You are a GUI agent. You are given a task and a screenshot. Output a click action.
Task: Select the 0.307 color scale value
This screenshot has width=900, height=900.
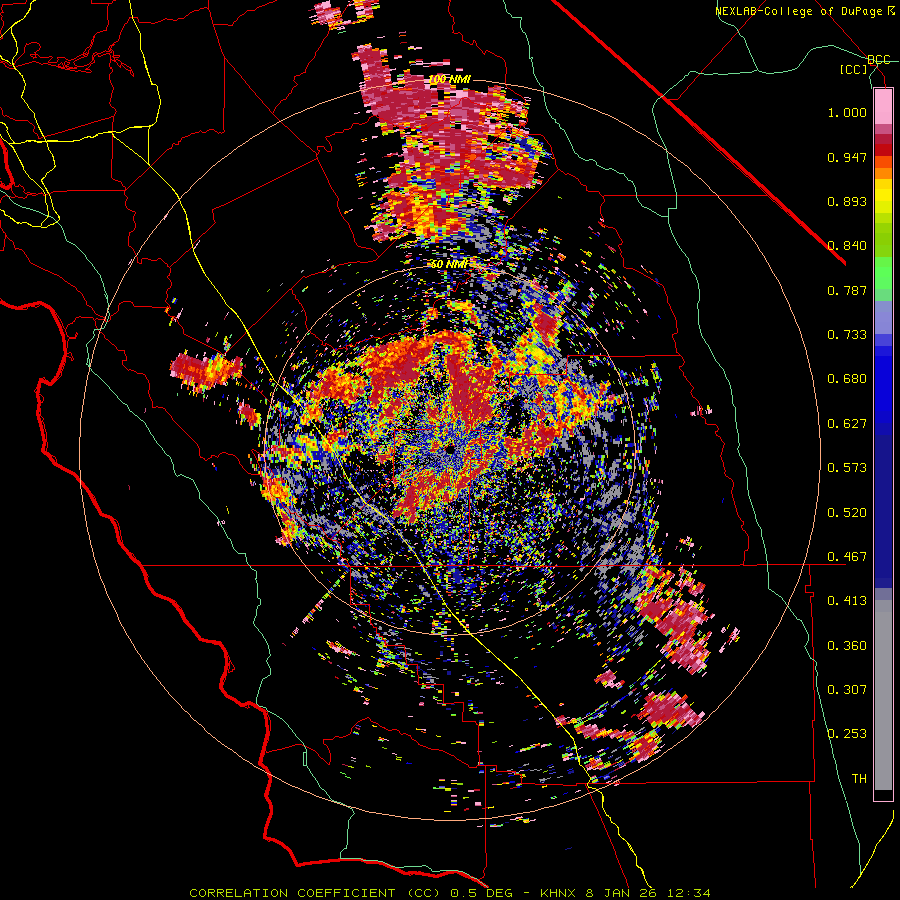click(847, 690)
